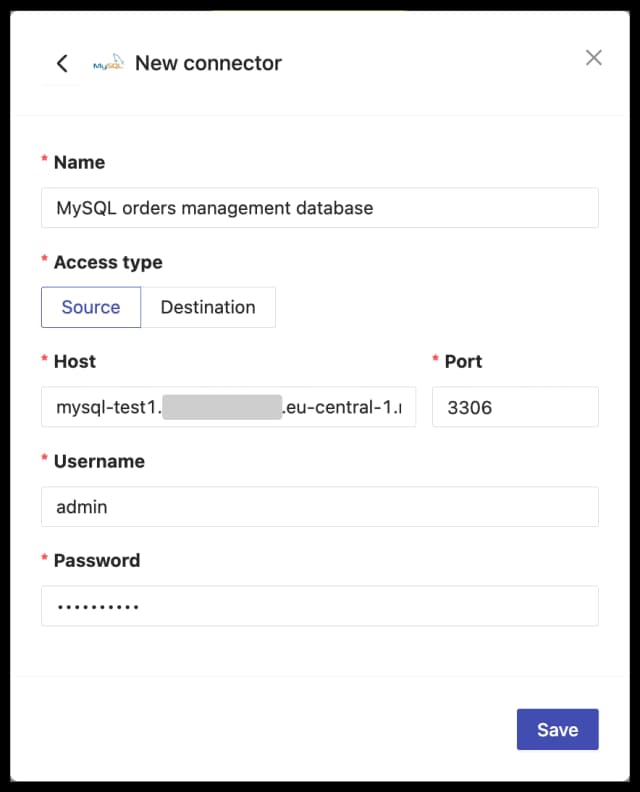Select Destination access type
Image resolution: width=640 pixels, height=792 pixels.
click(x=208, y=307)
